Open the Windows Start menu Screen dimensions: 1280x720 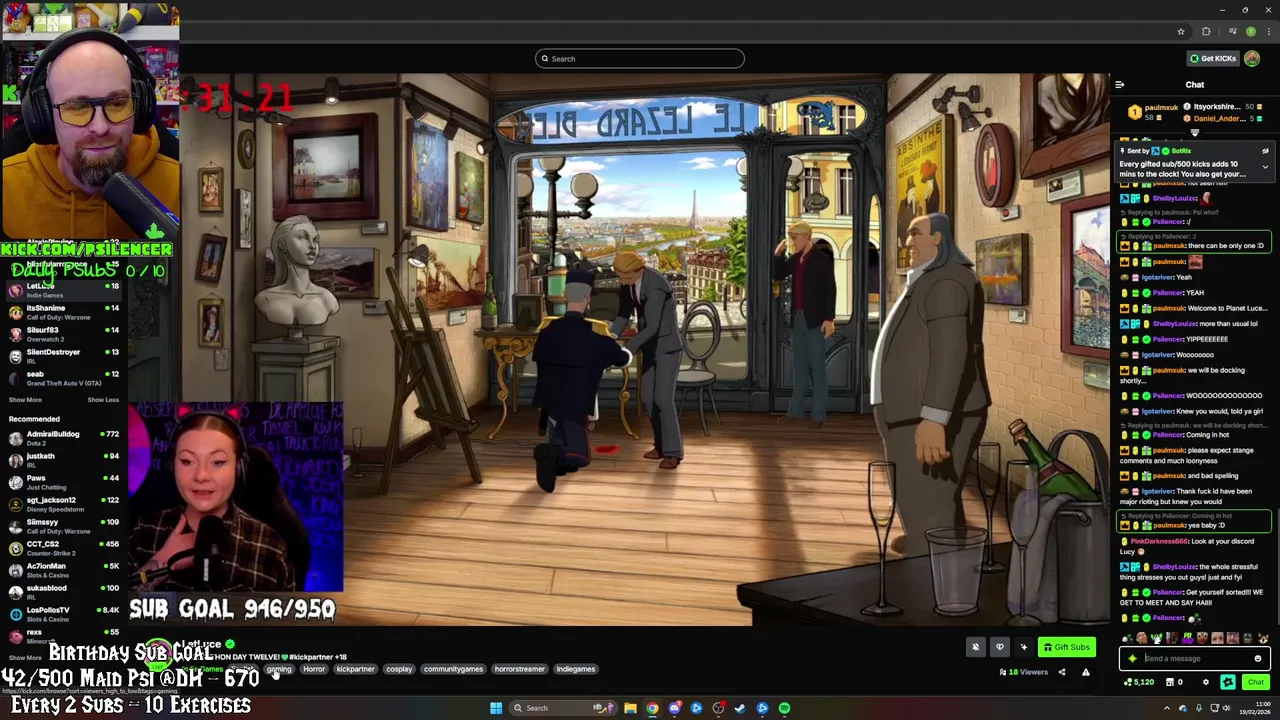pyautogui.click(x=496, y=708)
